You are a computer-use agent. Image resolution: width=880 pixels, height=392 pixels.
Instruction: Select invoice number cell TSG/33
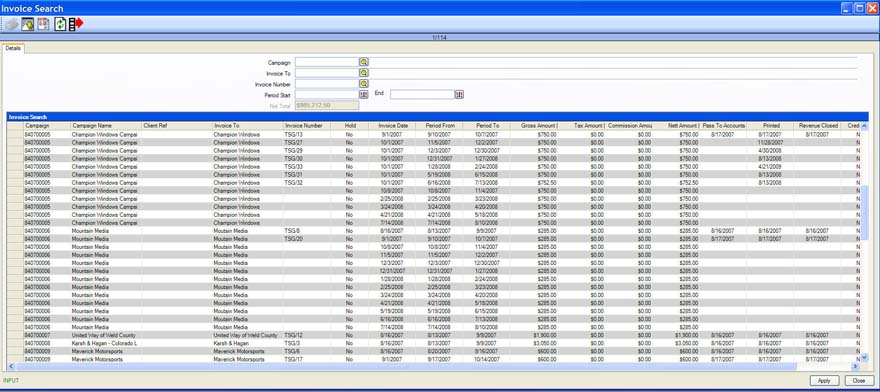306,167
